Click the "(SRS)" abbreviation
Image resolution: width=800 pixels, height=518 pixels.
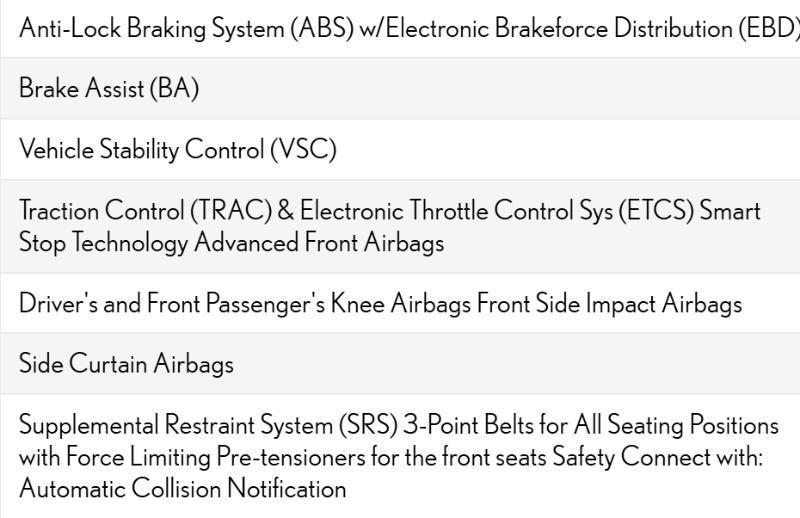click(366, 426)
